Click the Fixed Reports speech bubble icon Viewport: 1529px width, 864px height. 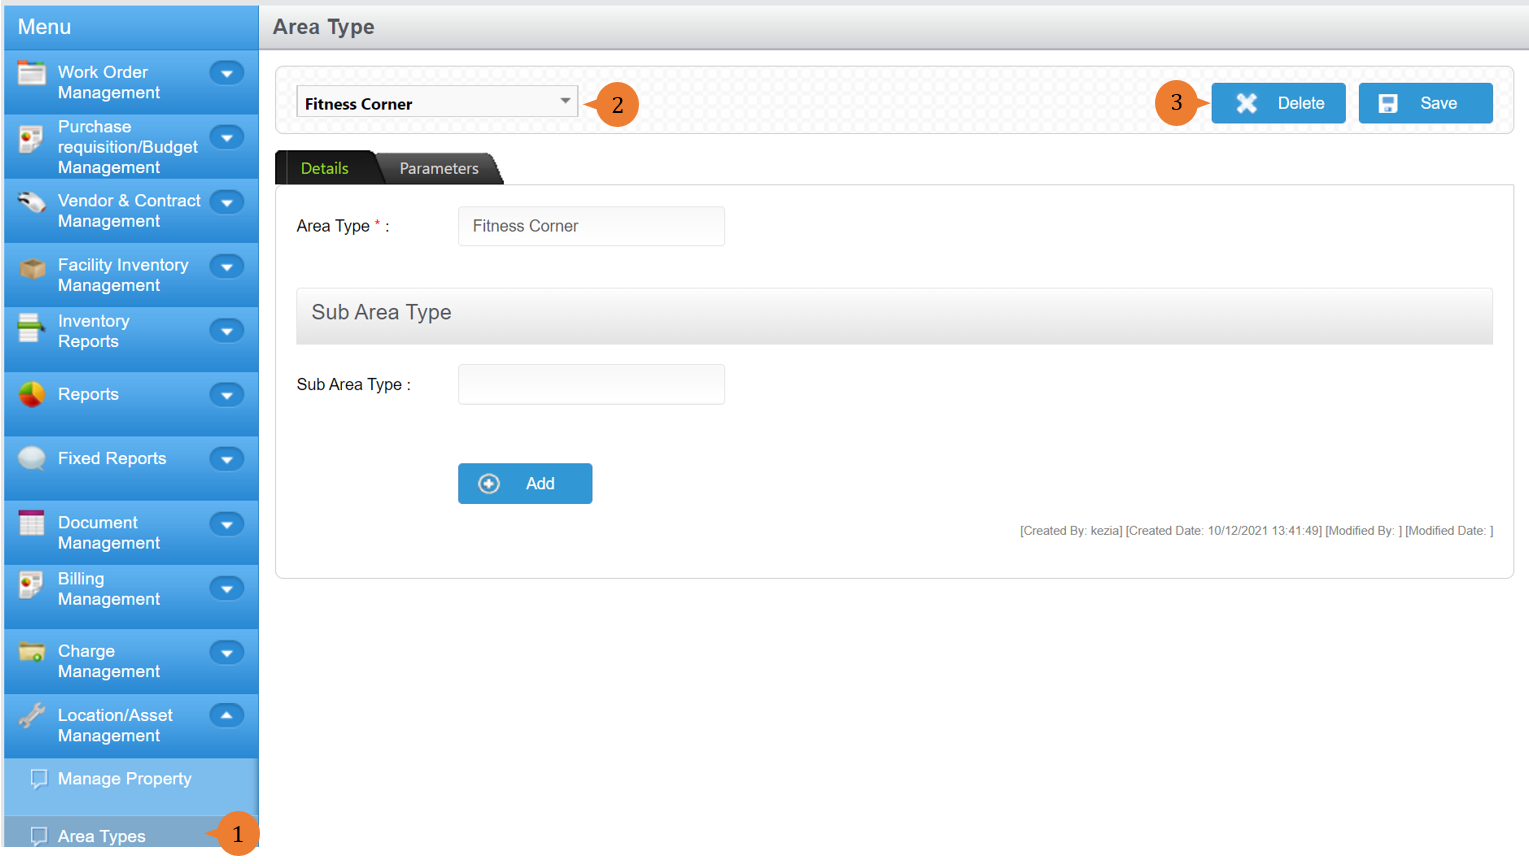(x=32, y=458)
